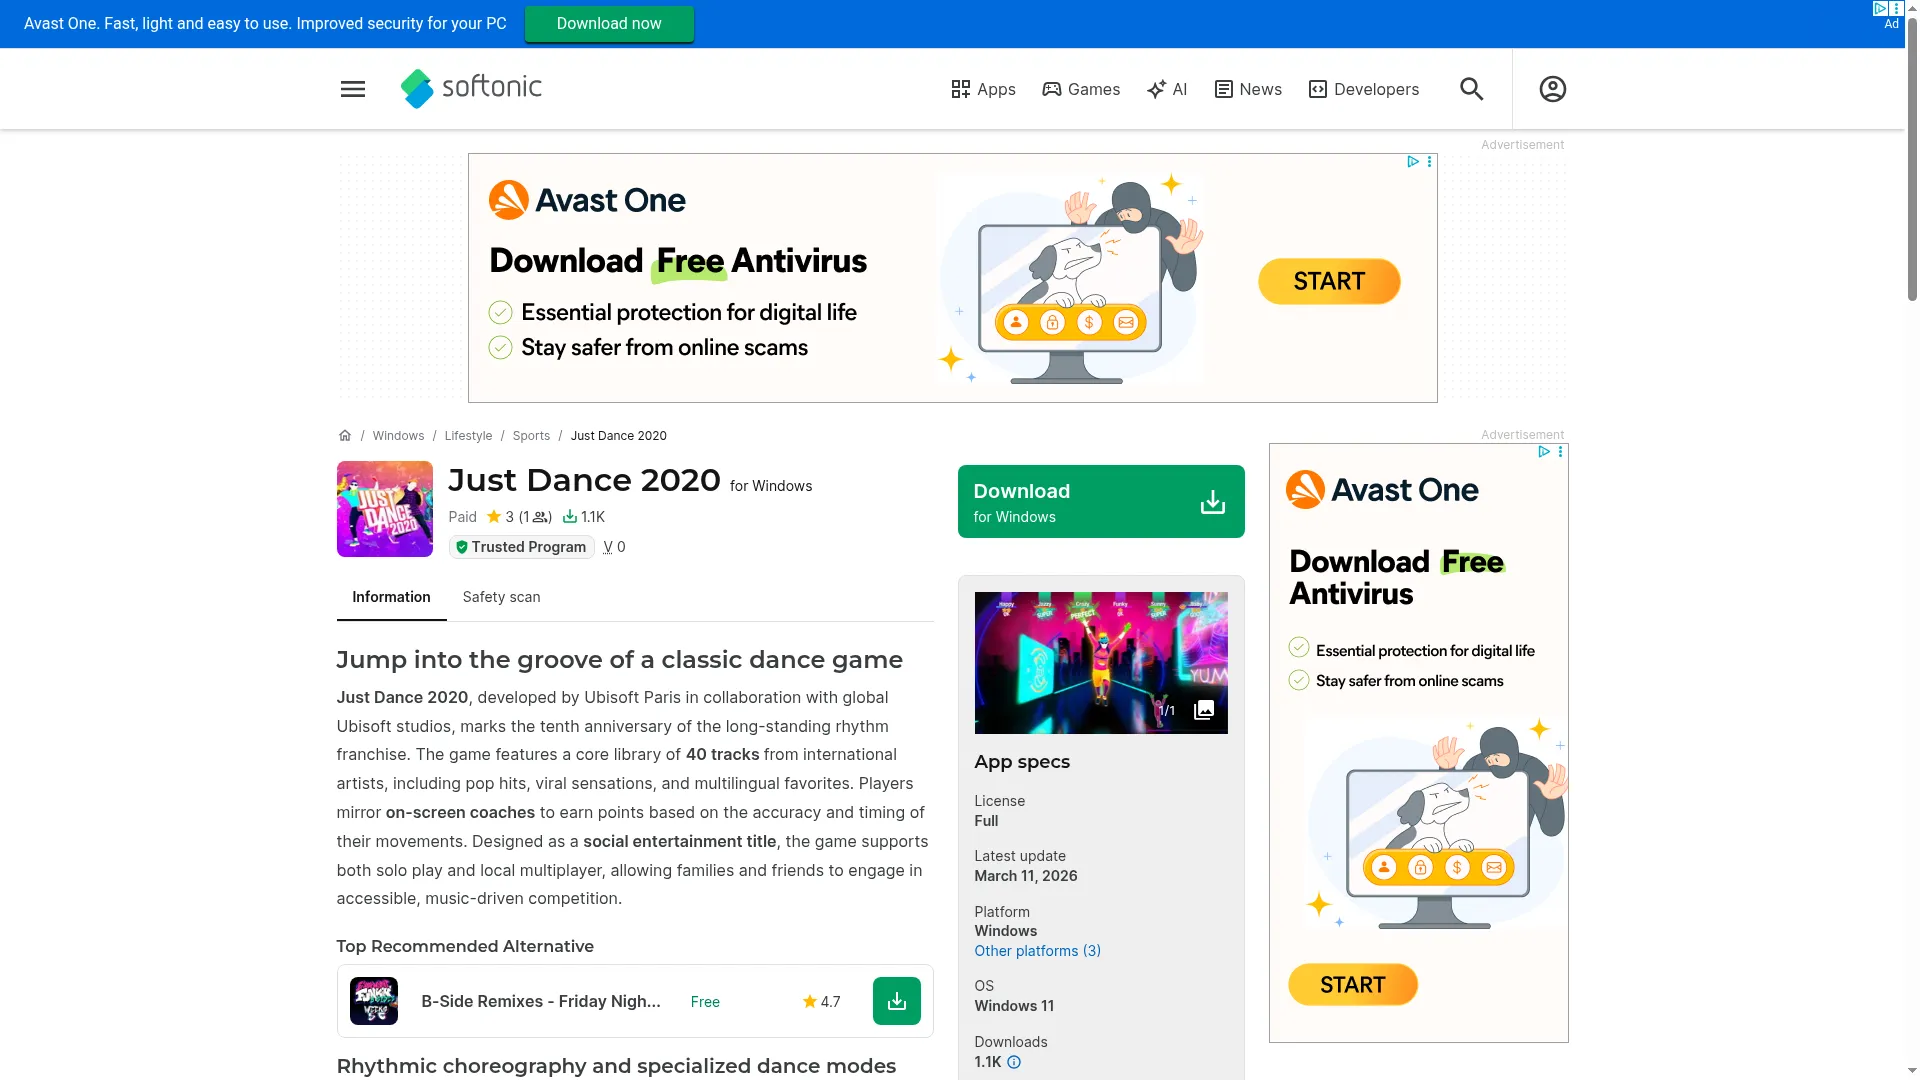The image size is (1920, 1080).
Task: Click the version V 0 label
Action: pos(614,547)
